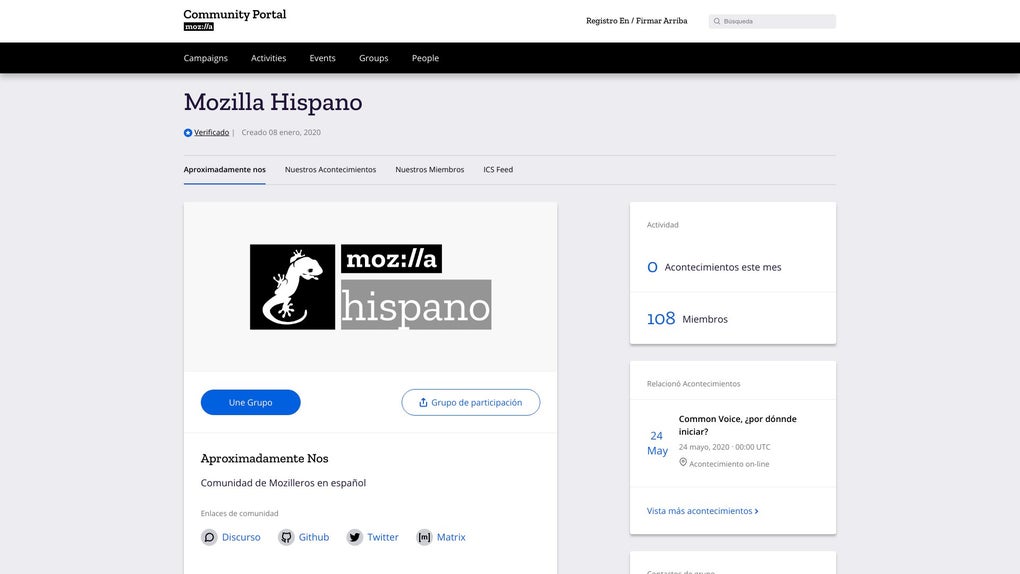Open the Discurso community link
This screenshot has height=574, width=1020.
[x=241, y=538]
